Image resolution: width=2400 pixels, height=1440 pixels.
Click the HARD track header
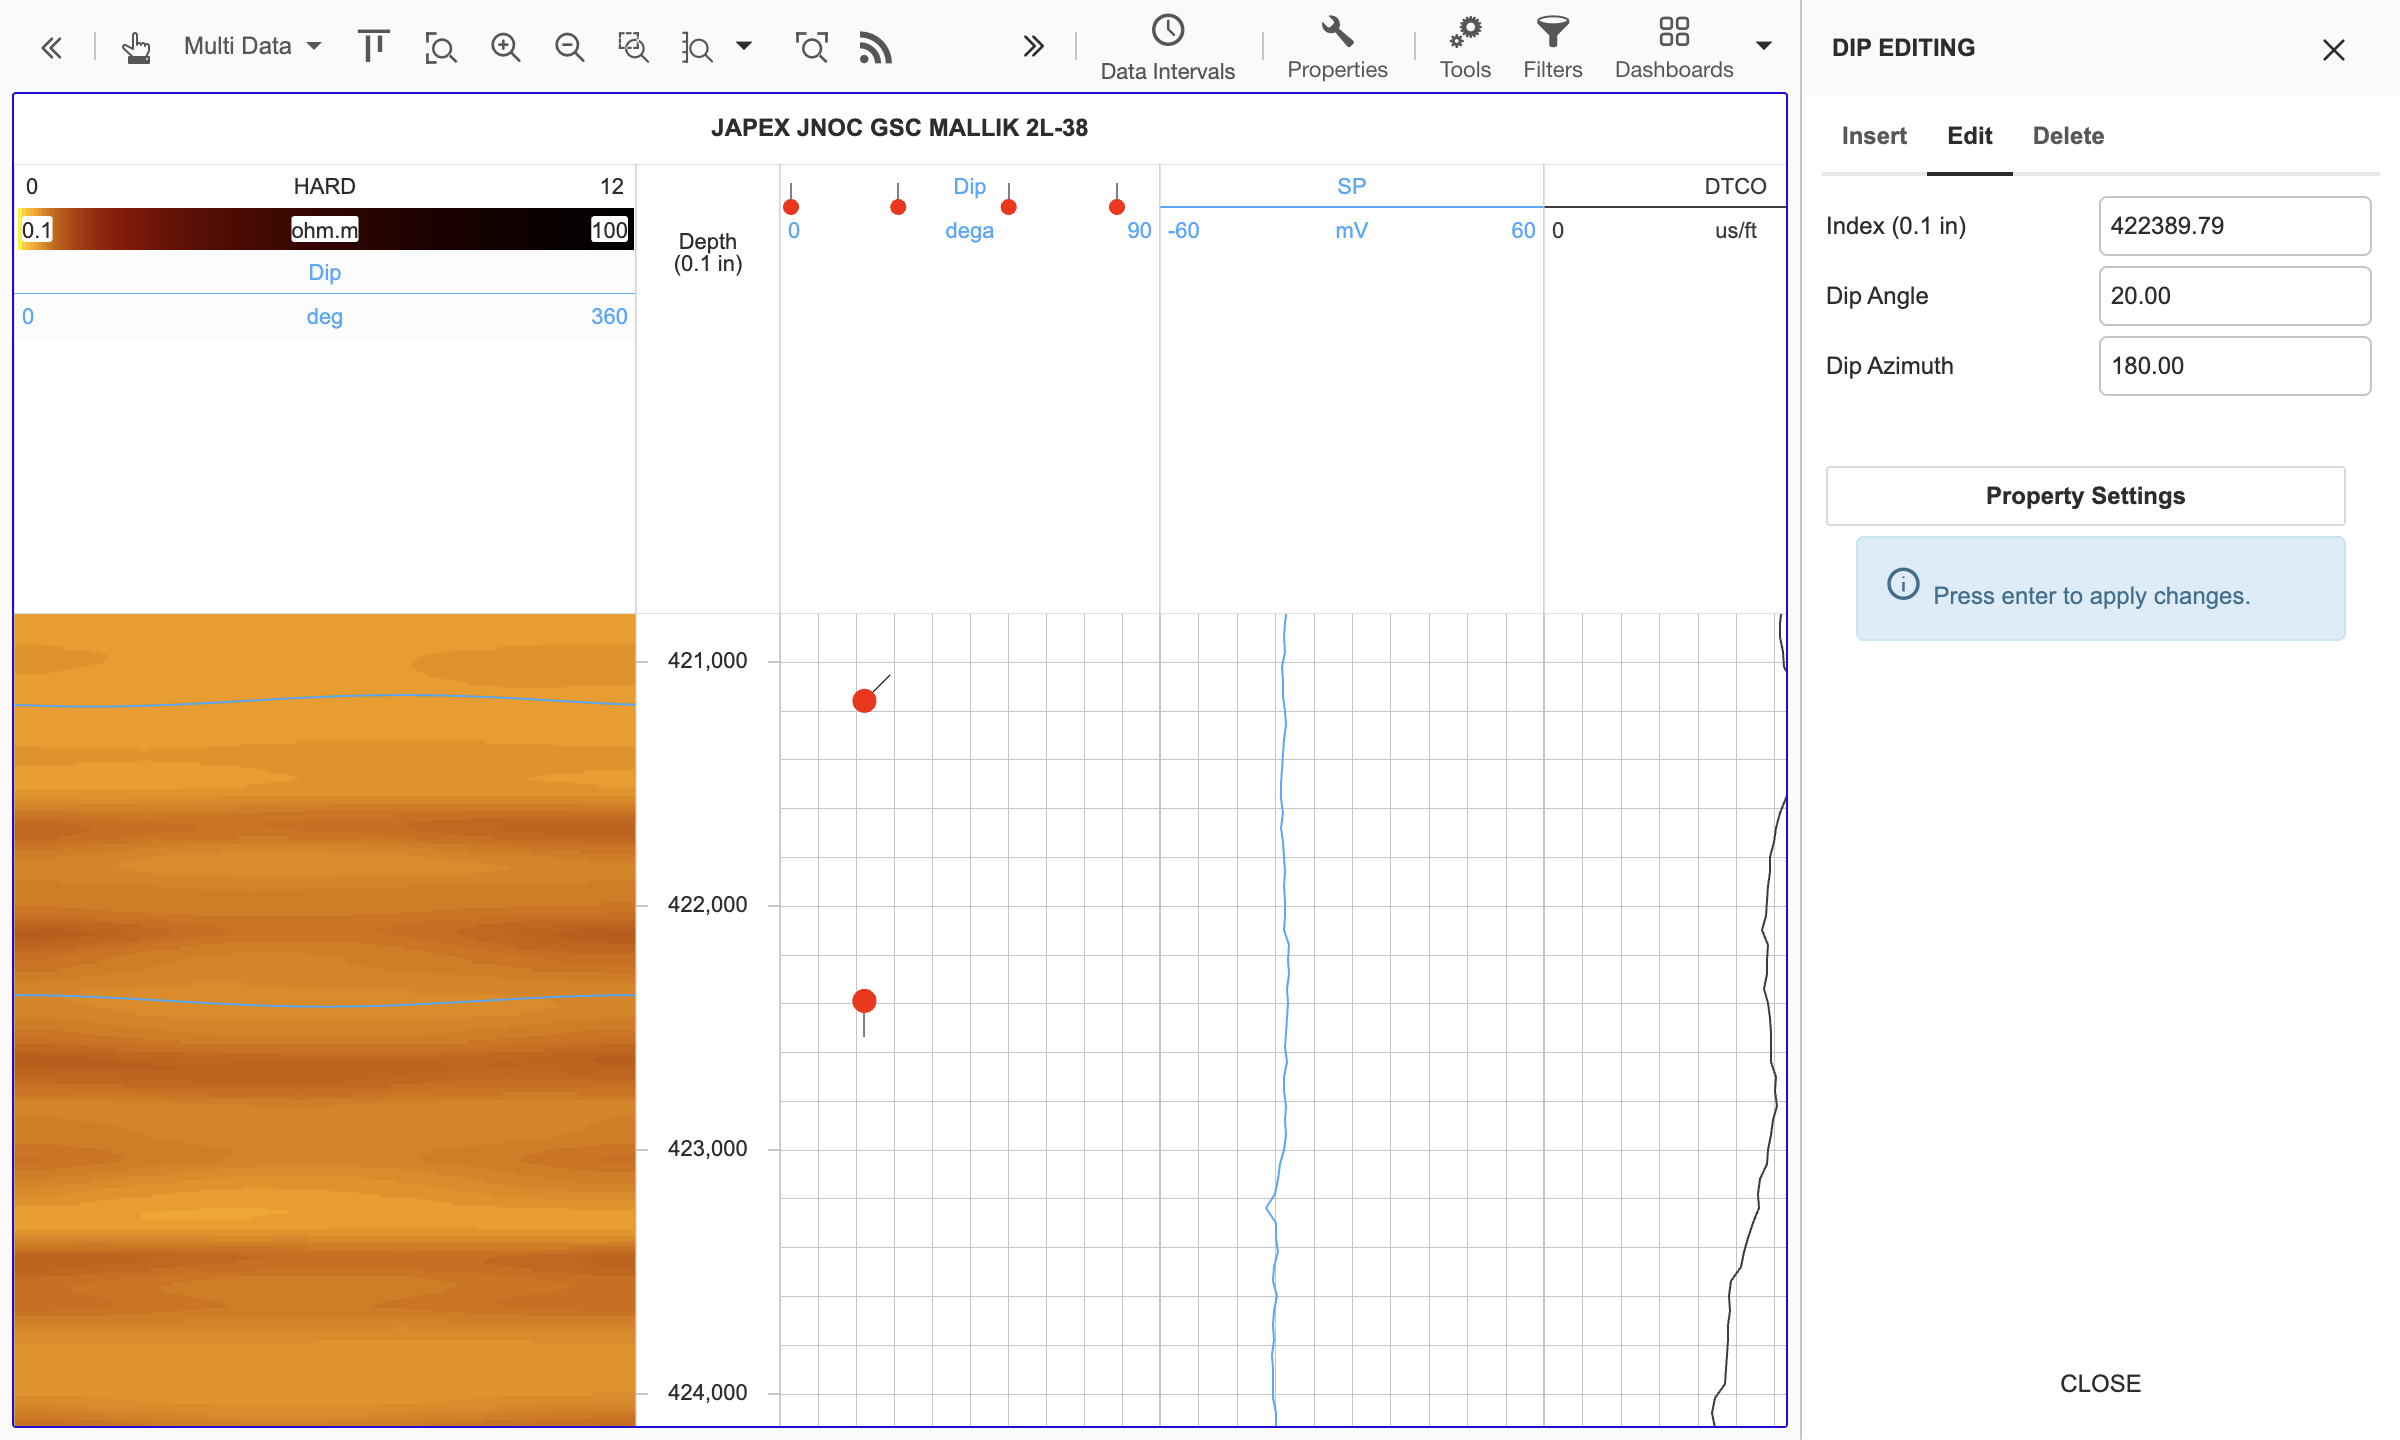click(324, 186)
